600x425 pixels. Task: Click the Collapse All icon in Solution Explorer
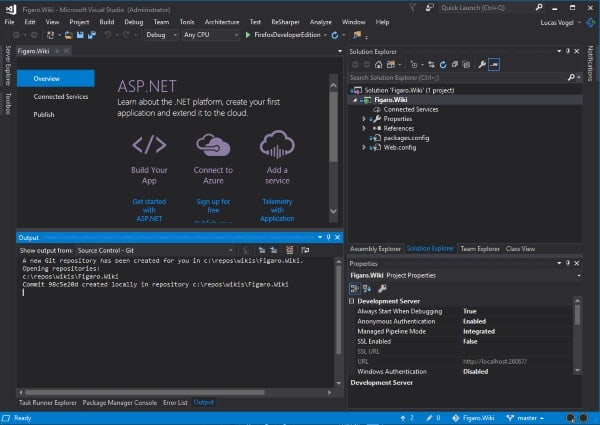pos(455,64)
